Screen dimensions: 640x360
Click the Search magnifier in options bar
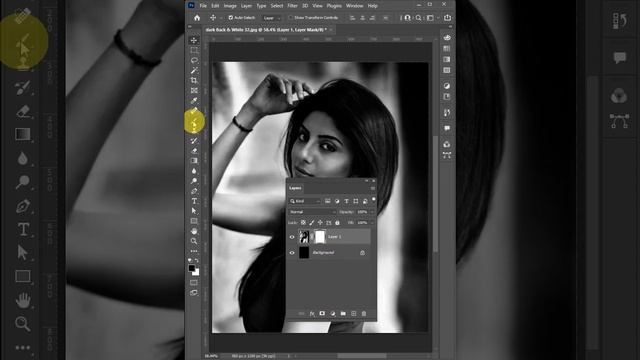coord(418,18)
